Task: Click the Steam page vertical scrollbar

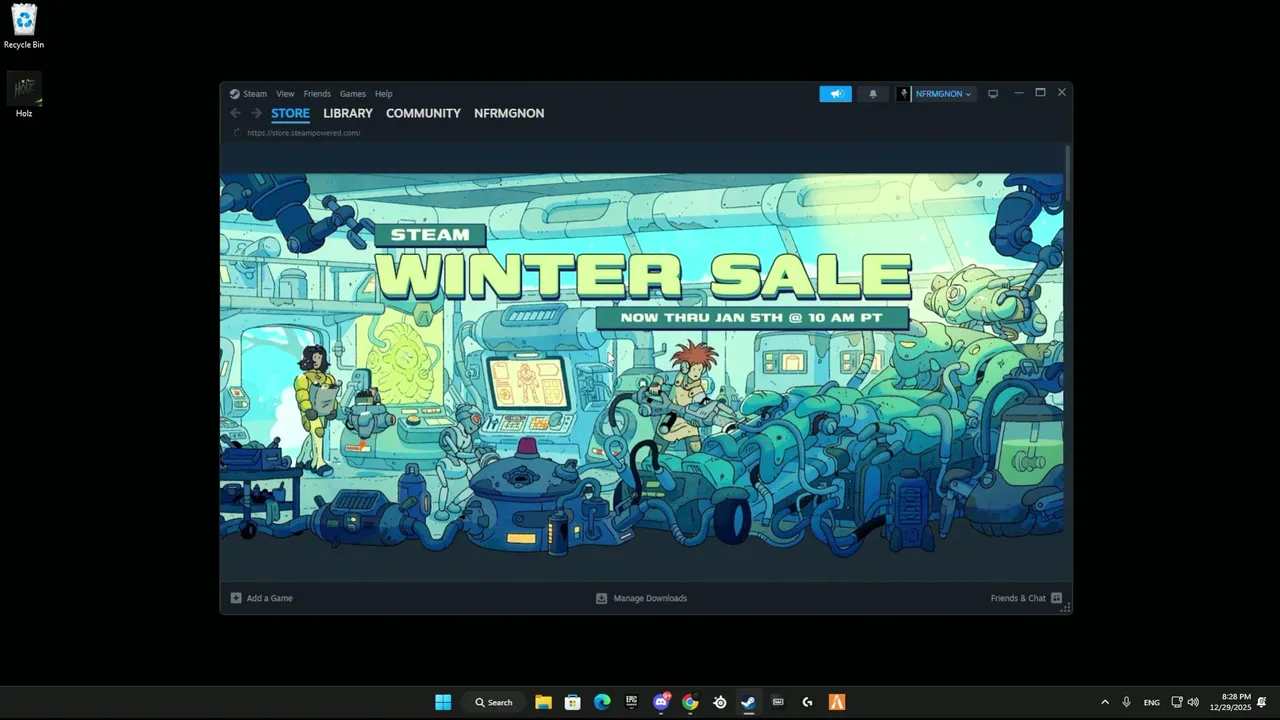Action: coord(1068,172)
